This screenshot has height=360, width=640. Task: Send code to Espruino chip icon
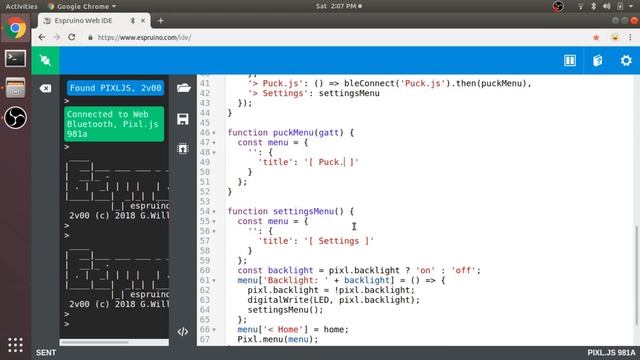183,149
